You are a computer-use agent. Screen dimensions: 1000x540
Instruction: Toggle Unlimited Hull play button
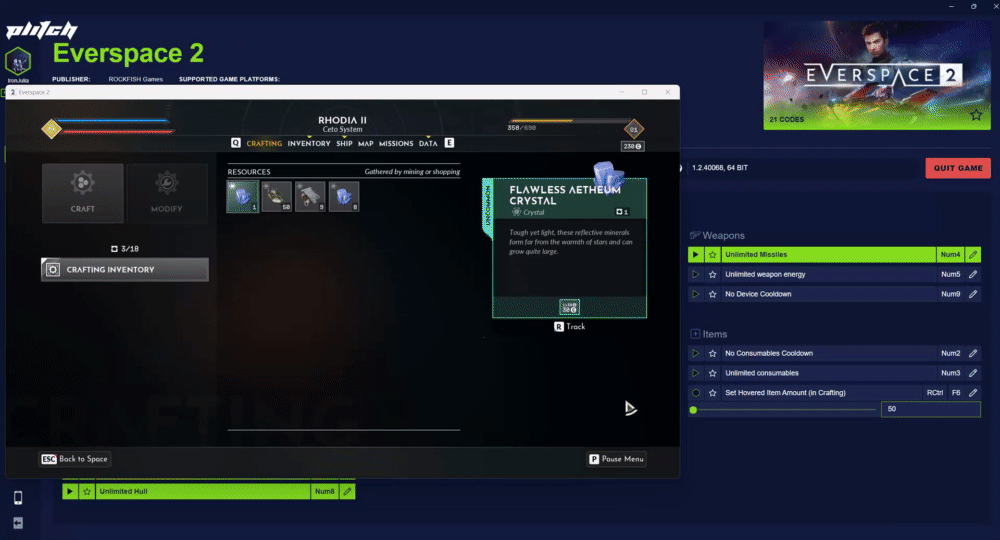[70, 492]
